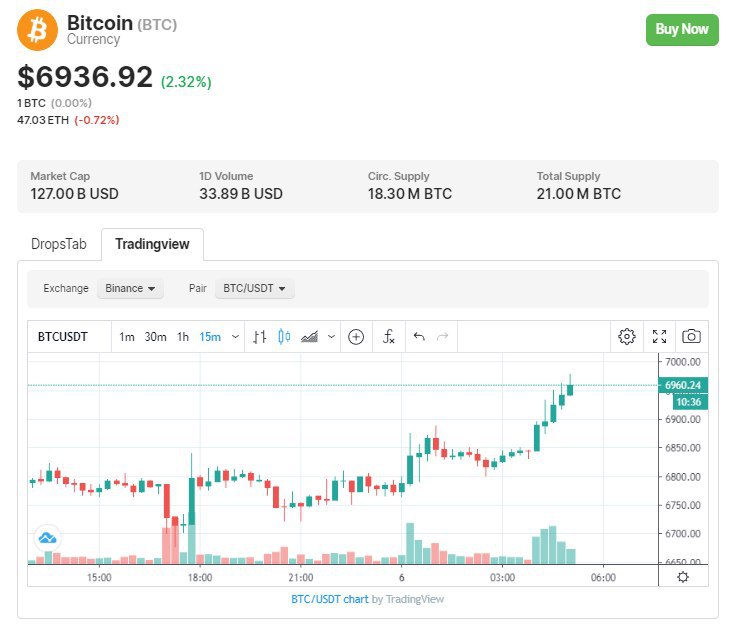
Task: Click the 7000.00 price axis label
Action: [x=683, y=362]
